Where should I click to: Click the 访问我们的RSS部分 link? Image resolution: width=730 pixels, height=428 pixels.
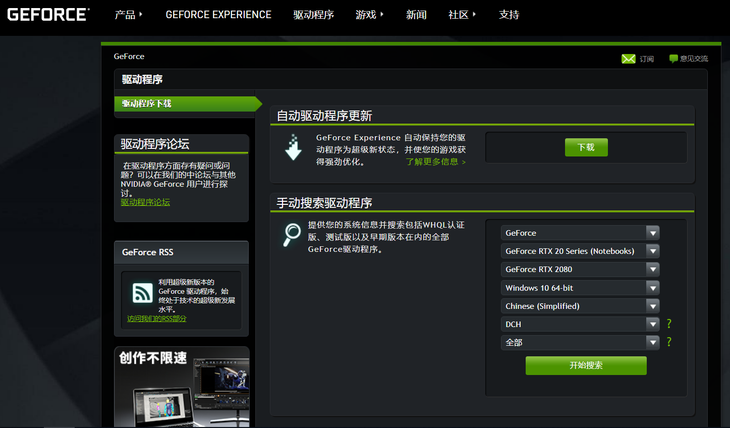pos(156,319)
